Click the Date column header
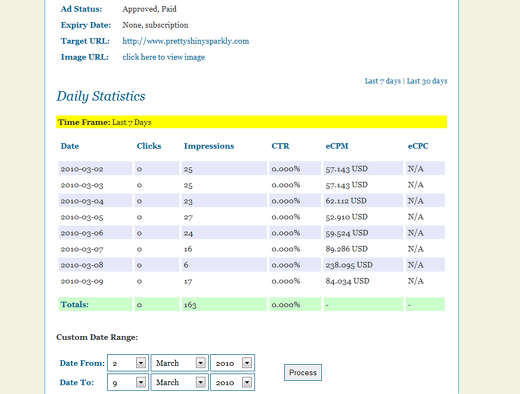The width and height of the screenshot is (520, 394). click(70, 146)
